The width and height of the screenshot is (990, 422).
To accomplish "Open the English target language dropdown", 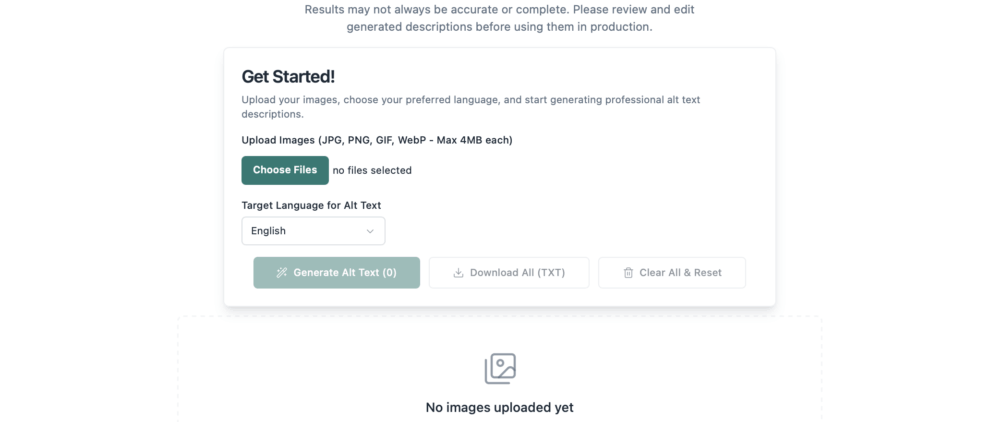I will (x=313, y=231).
